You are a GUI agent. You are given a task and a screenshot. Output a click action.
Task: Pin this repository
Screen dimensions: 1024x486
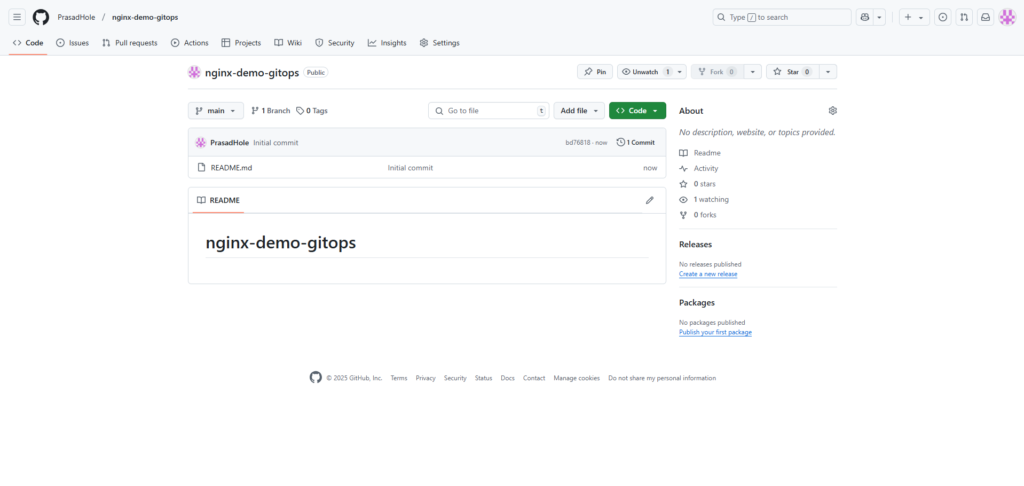595,72
